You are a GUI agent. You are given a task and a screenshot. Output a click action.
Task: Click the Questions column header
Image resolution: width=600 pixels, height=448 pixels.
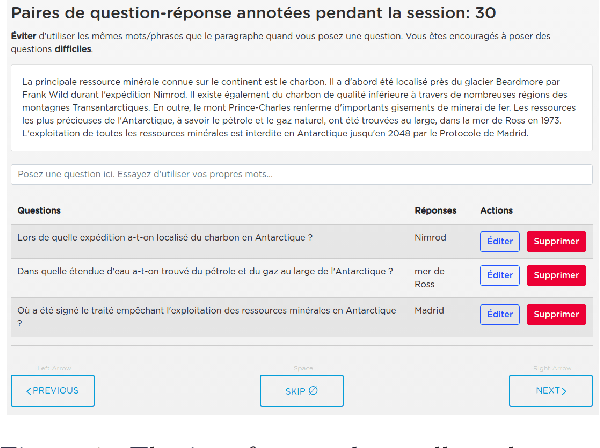point(39,211)
